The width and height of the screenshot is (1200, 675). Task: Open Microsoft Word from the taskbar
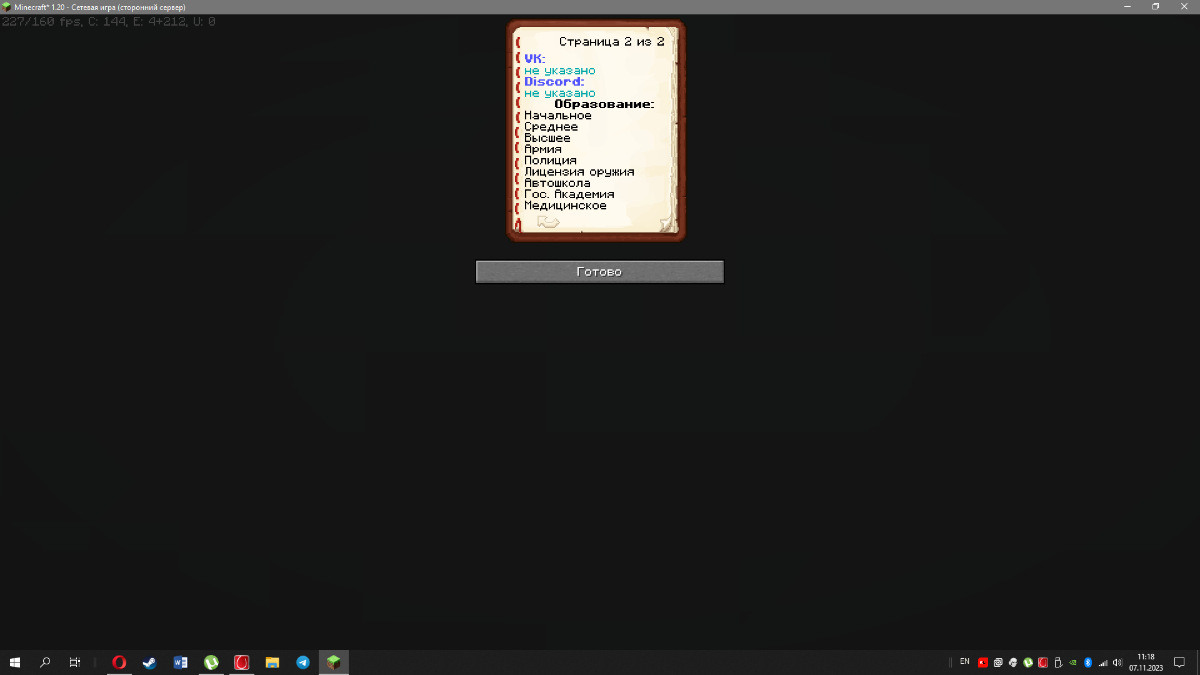(x=180, y=662)
